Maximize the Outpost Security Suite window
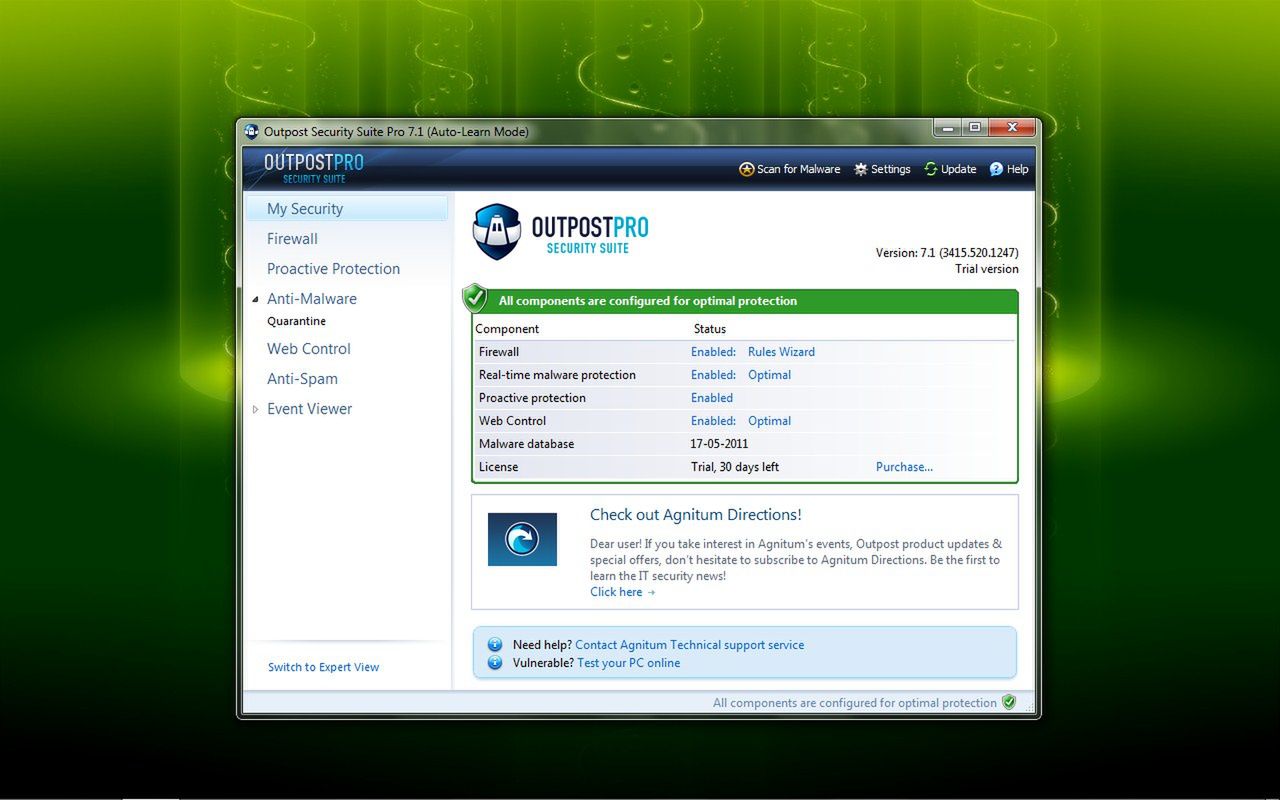The height and width of the screenshot is (800, 1280). [x=974, y=128]
